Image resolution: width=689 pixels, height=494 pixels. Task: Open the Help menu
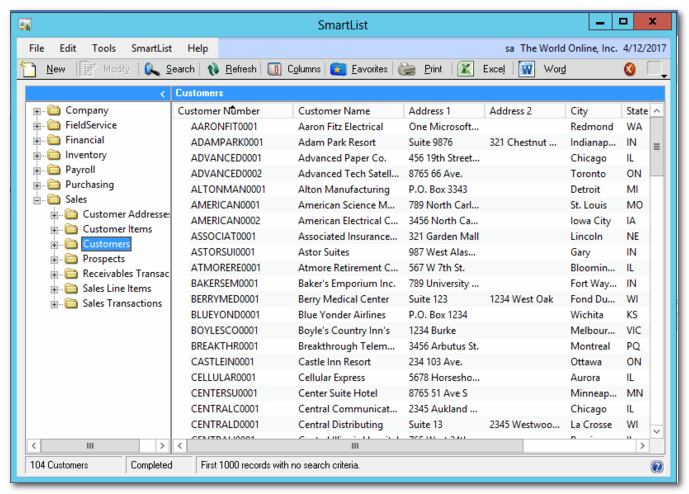(x=198, y=48)
